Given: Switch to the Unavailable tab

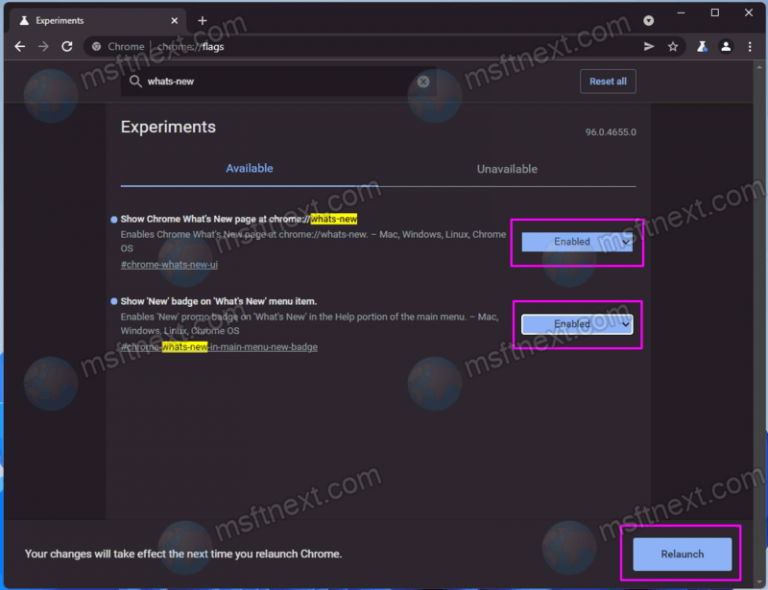Looking at the screenshot, I should (507, 169).
